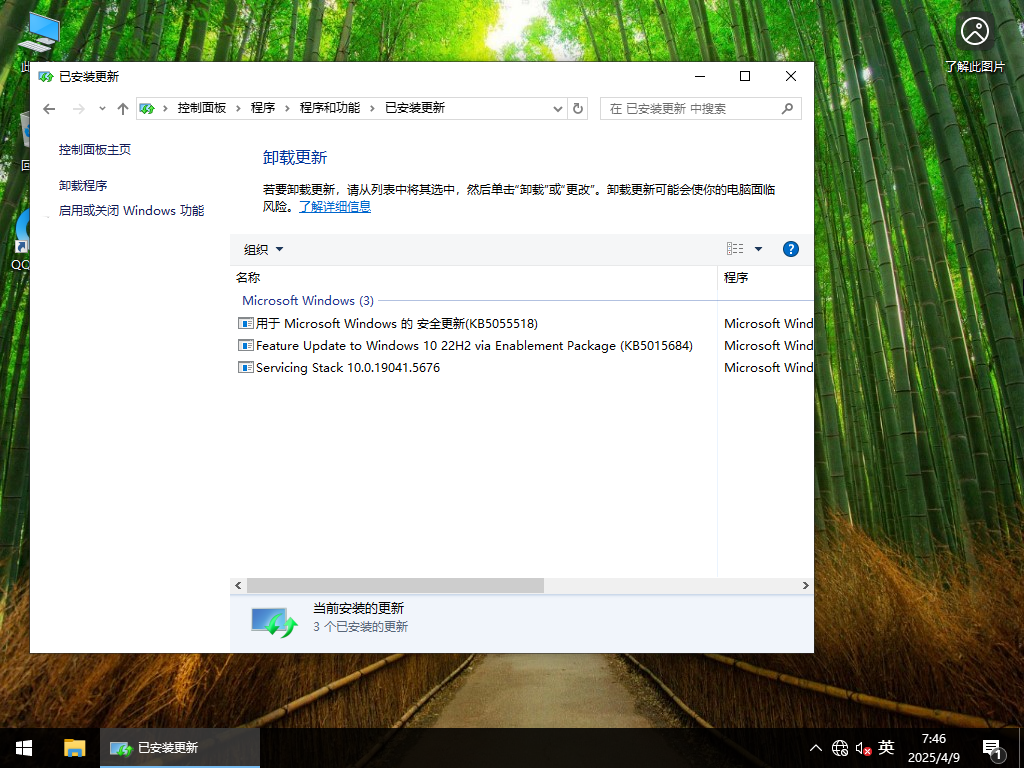
Task: Open File Explorer from the taskbar
Action: [x=74, y=747]
